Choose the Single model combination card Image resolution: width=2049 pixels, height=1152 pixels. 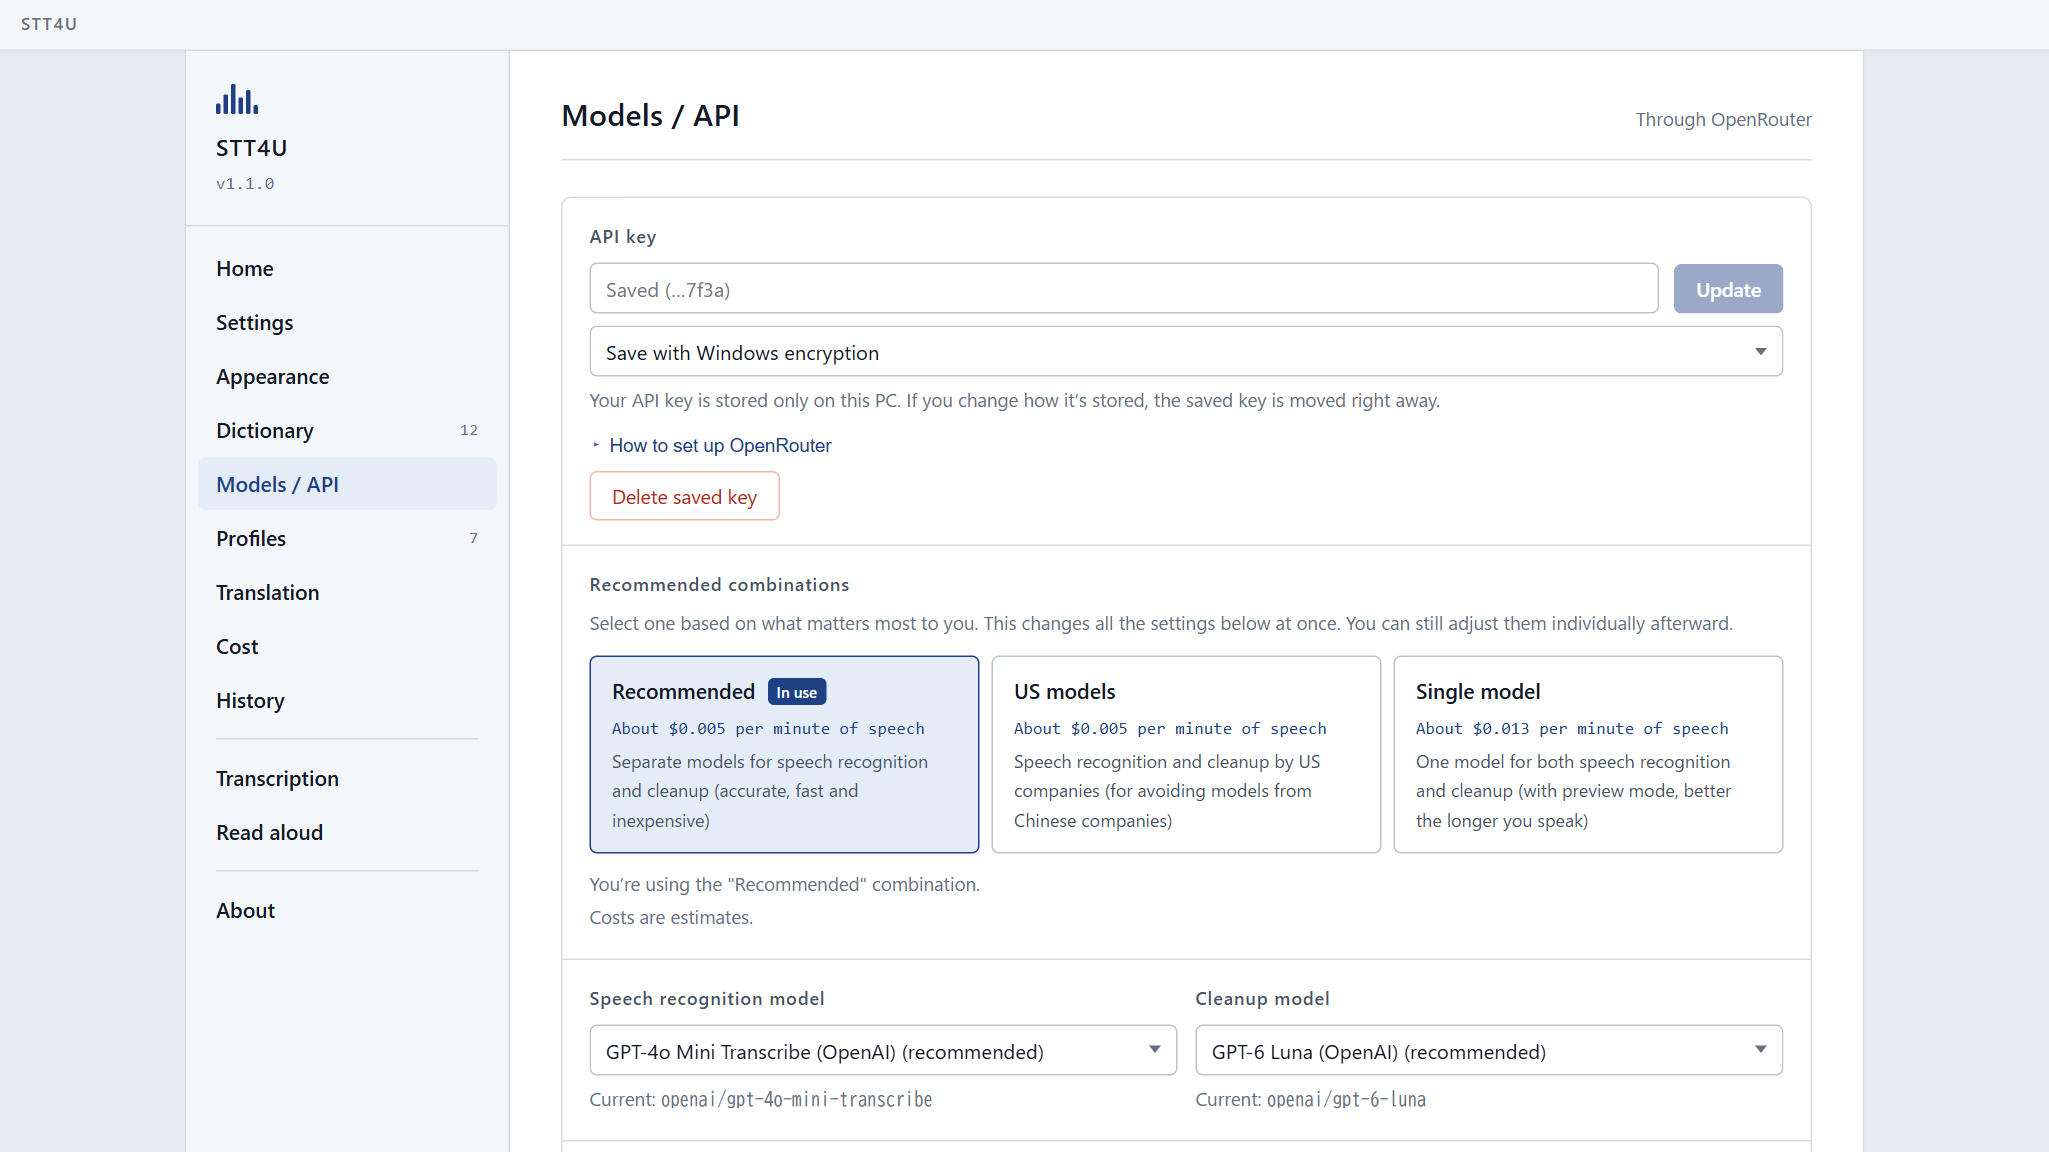[1588, 755]
